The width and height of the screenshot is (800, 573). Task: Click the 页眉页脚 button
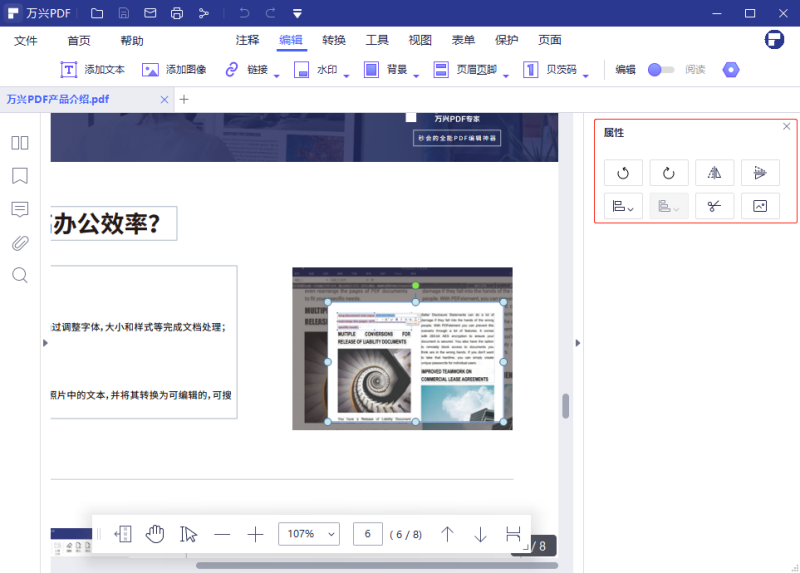[x=465, y=69]
